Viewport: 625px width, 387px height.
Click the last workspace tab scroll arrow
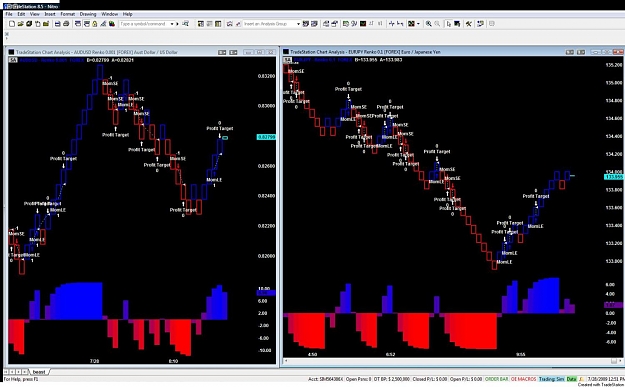point(24,372)
